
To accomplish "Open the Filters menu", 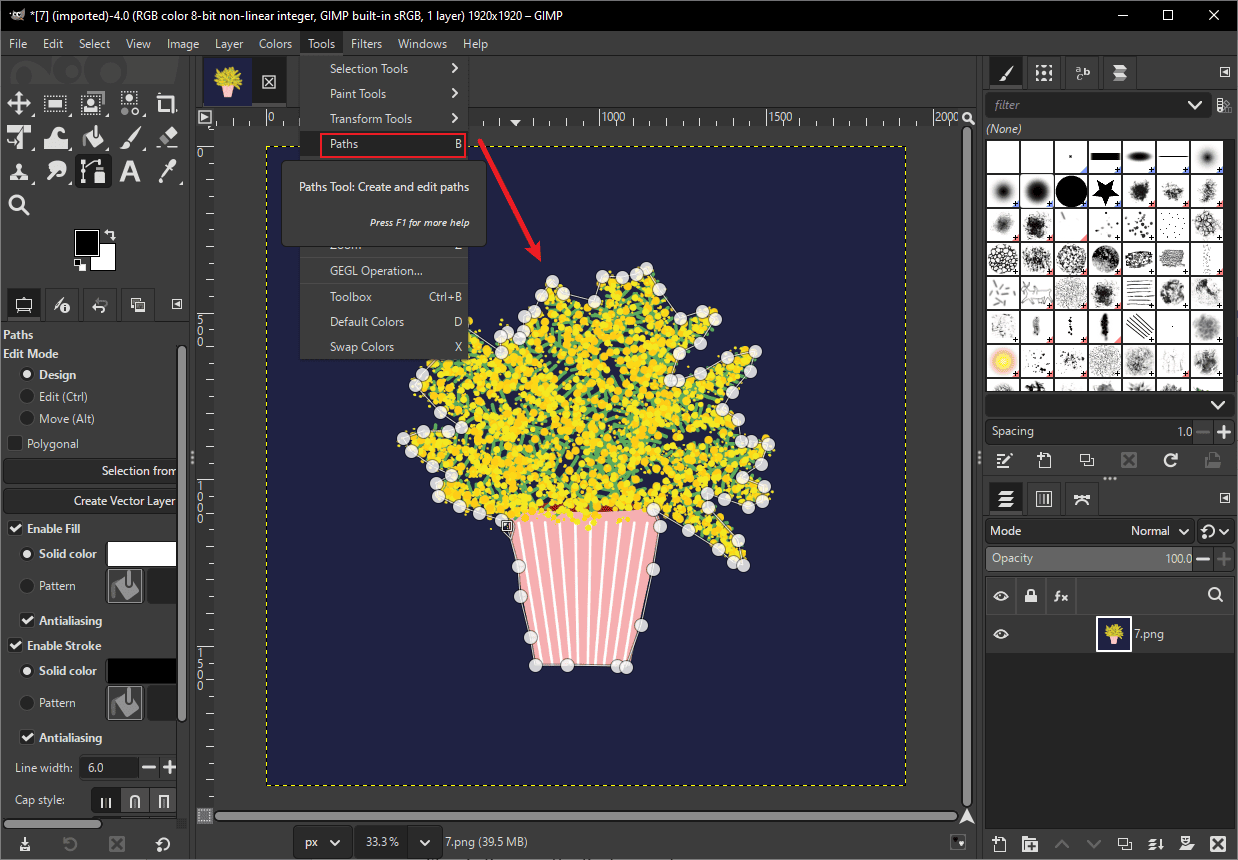I will point(366,43).
